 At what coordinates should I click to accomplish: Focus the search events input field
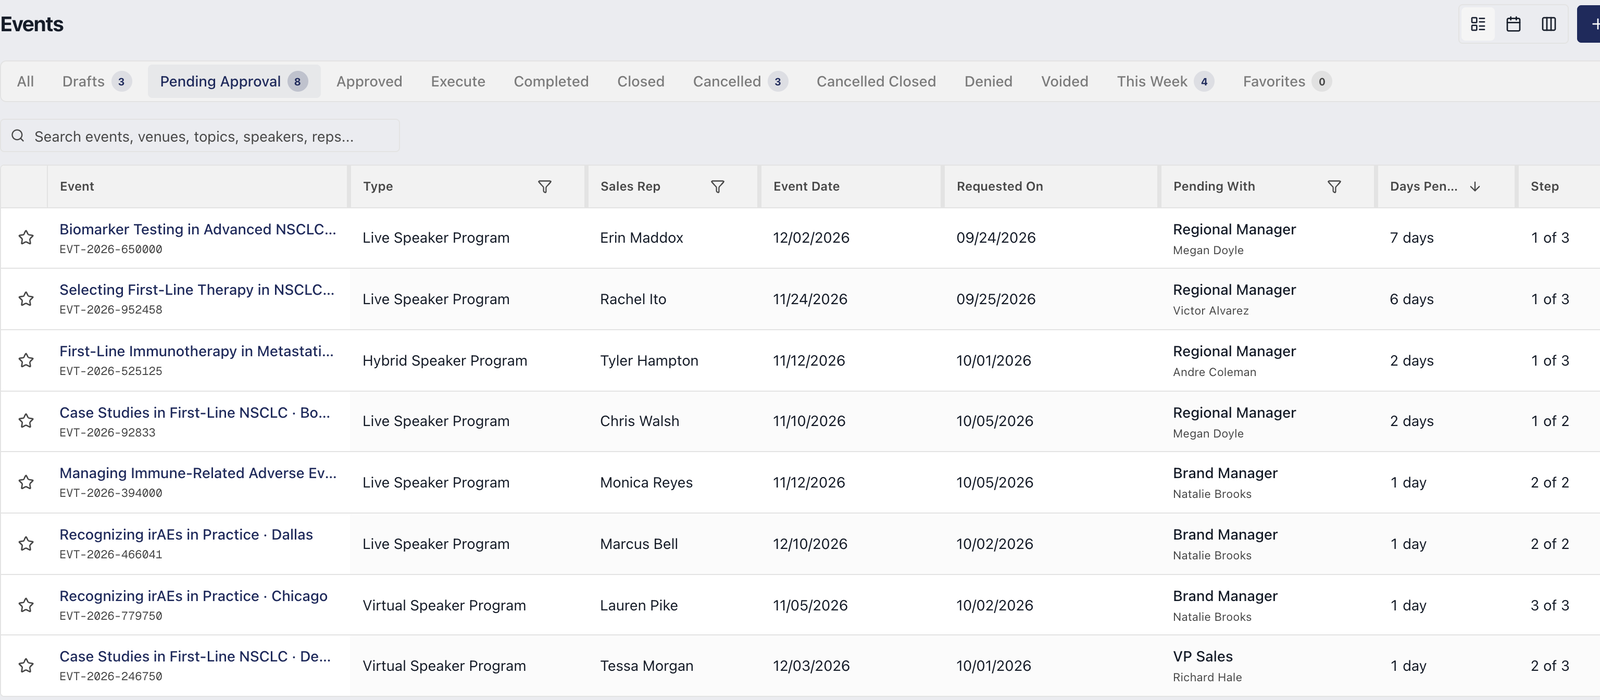coord(200,136)
